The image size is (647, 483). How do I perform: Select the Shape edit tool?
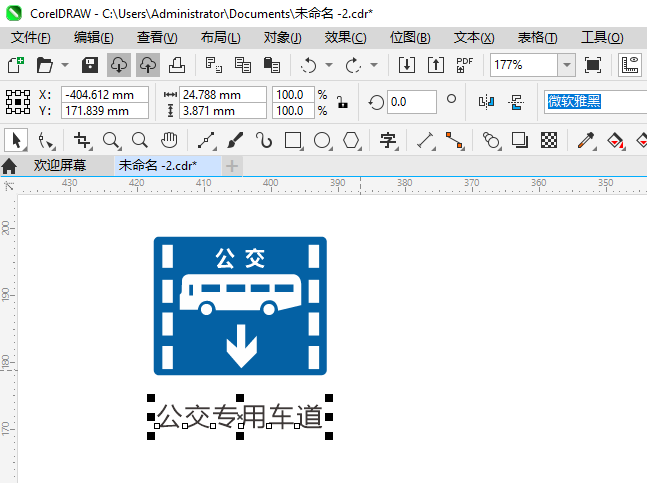coord(45,141)
